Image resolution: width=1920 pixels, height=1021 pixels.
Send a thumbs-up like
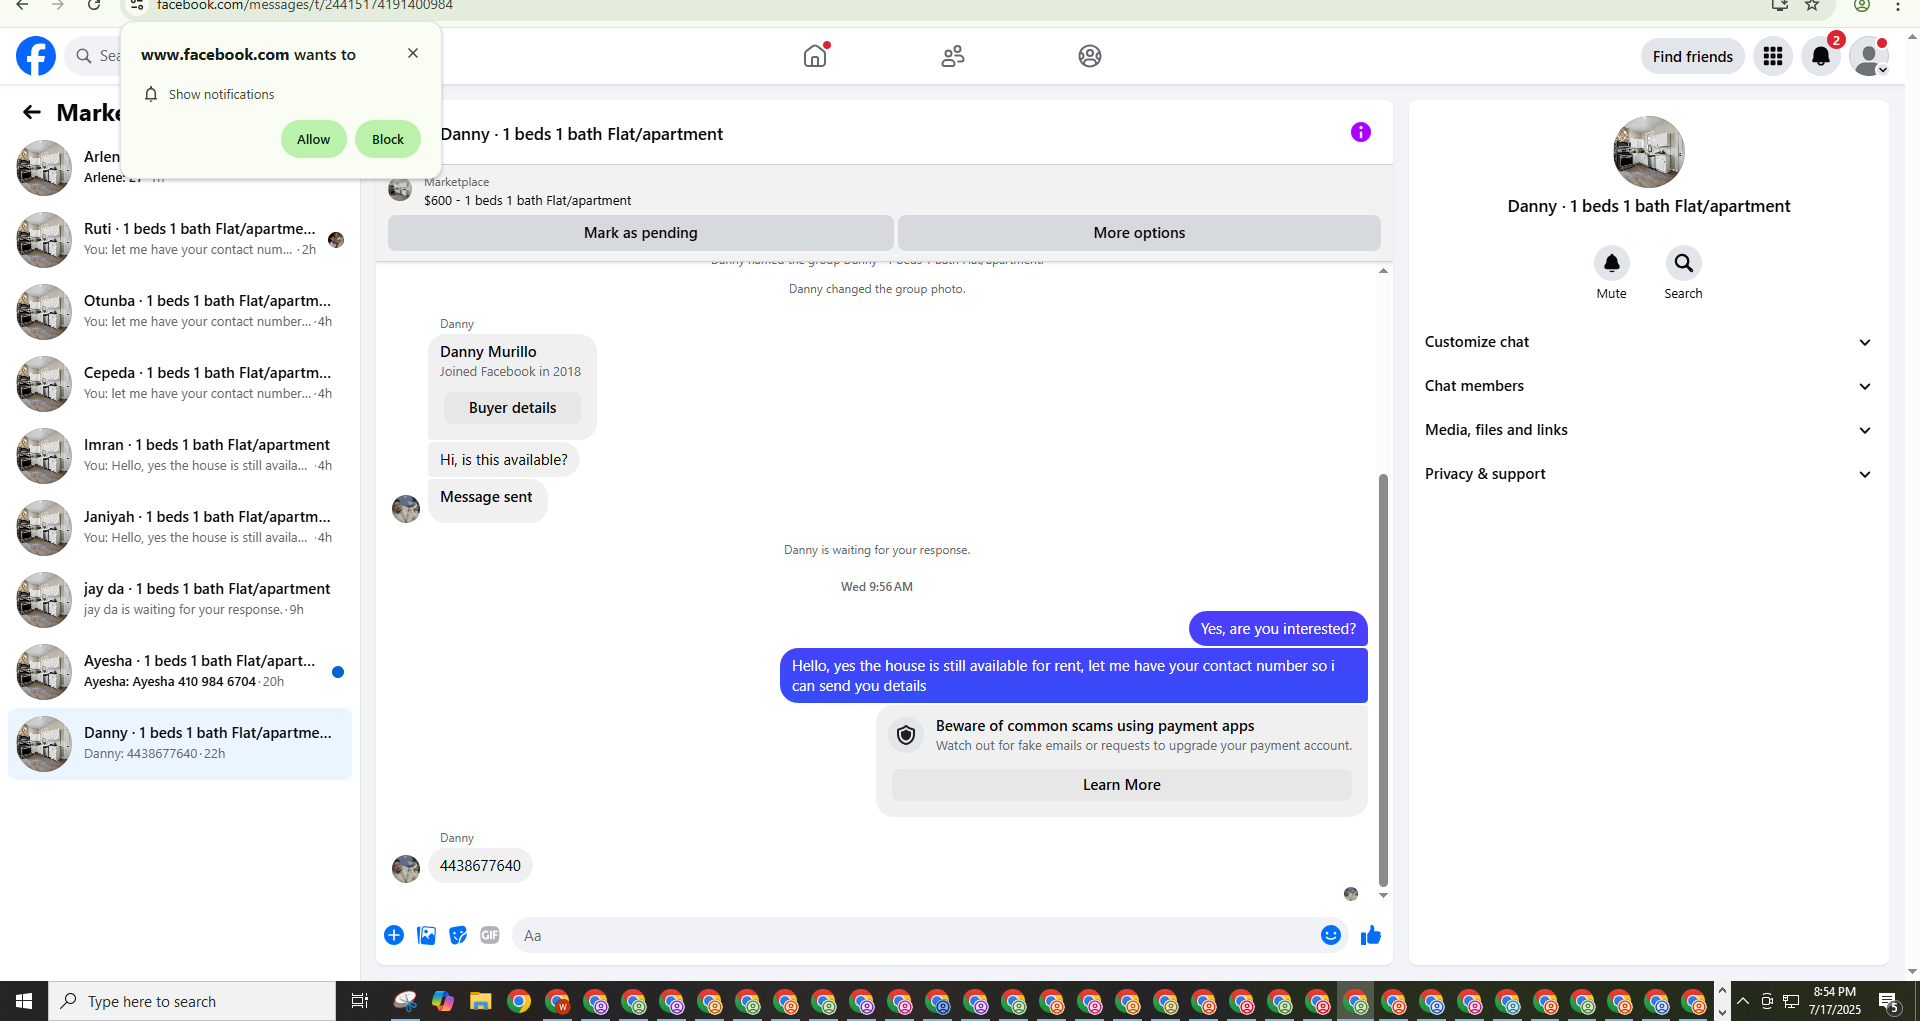point(1370,935)
